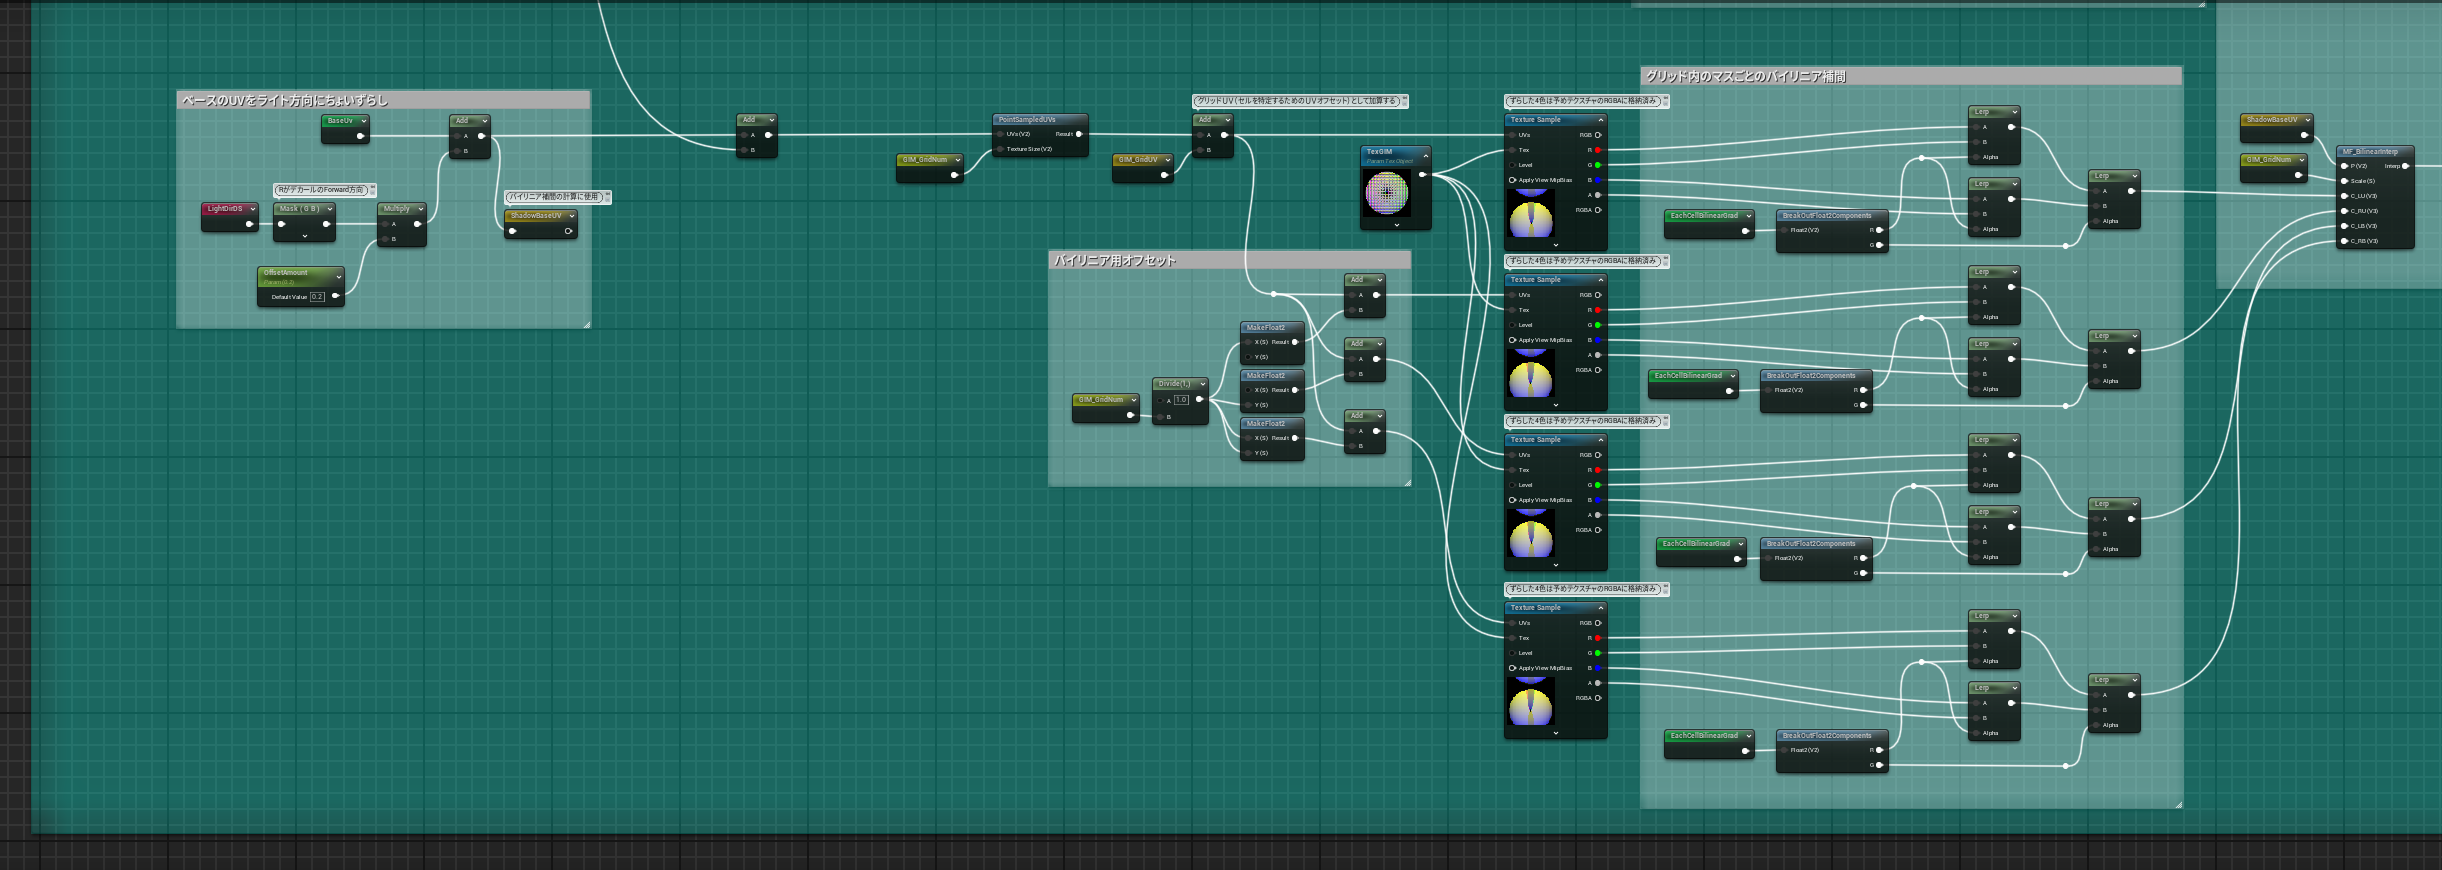Click the B input pin on Divide(1,) node
2442x870 pixels.
click(1160, 416)
